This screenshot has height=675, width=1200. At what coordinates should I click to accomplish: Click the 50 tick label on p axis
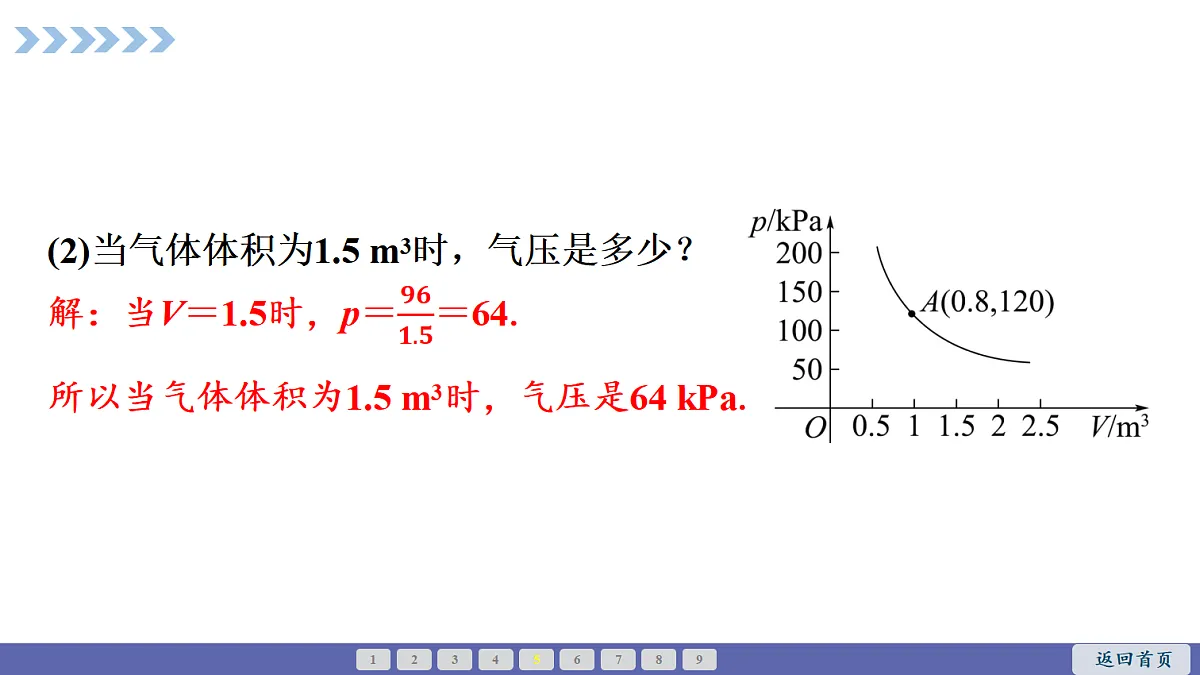pos(806,369)
